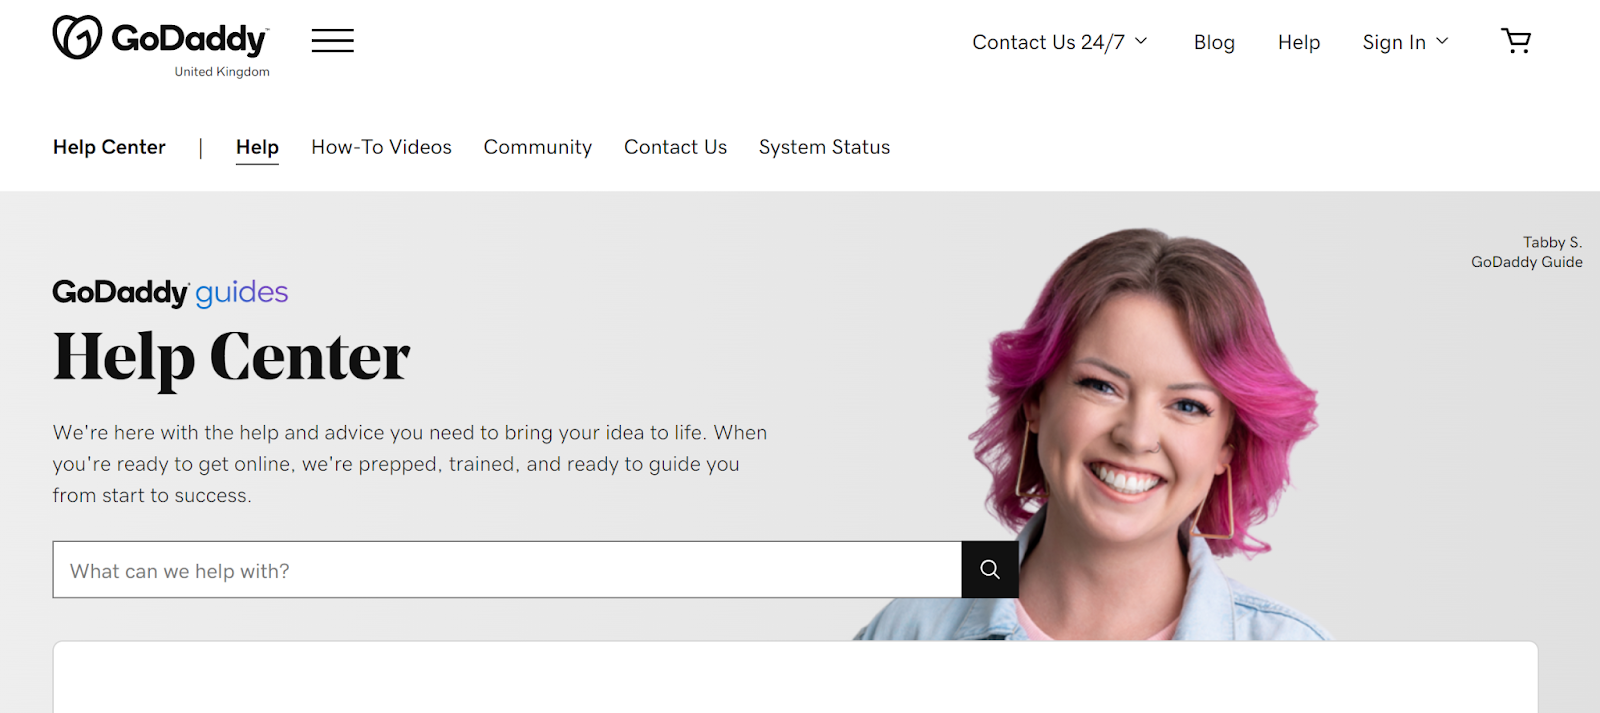View the System Status page
The height and width of the screenshot is (713, 1600).
click(824, 147)
